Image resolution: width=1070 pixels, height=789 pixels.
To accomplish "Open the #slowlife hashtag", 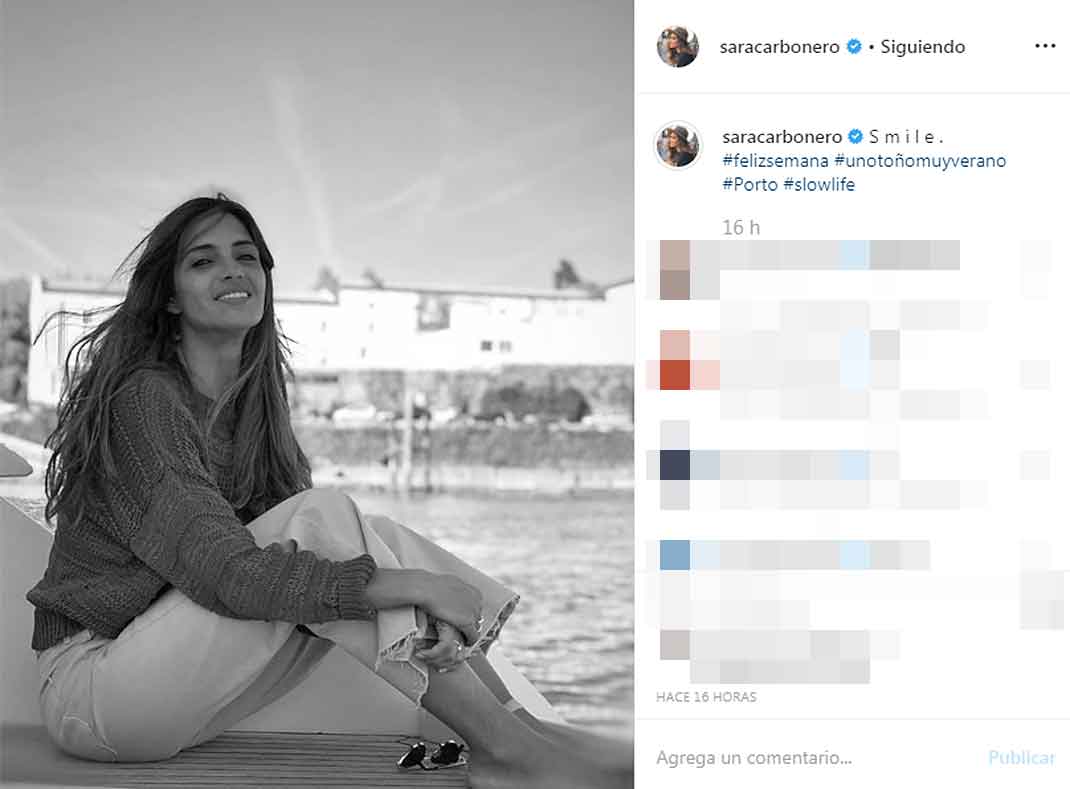I will click(x=819, y=185).
